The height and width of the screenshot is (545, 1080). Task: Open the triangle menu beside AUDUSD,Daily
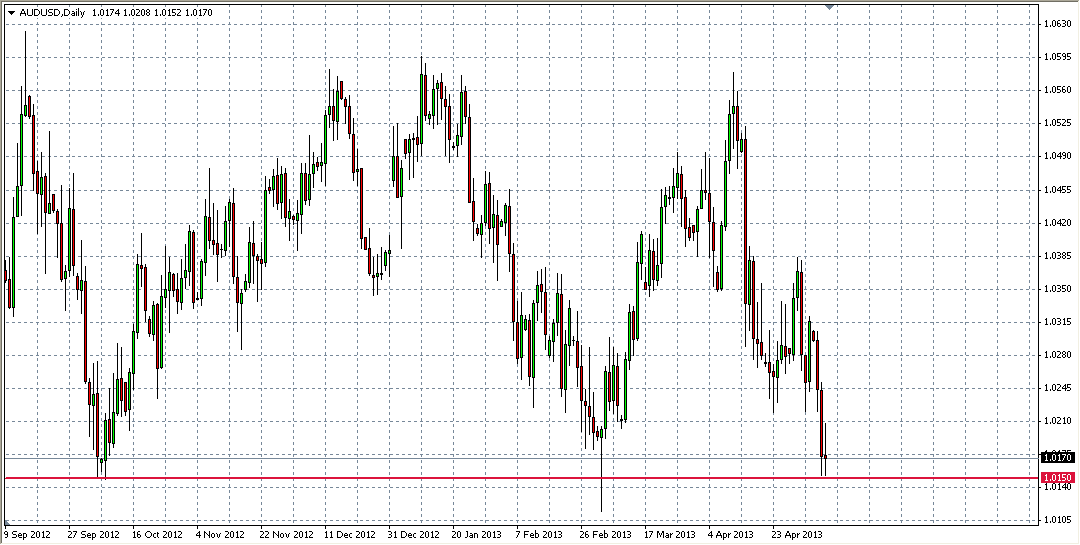(11, 12)
